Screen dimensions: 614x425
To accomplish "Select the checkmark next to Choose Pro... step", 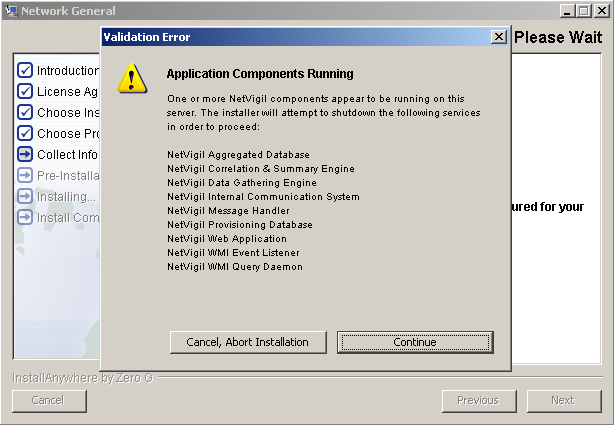I will pos(25,134).
